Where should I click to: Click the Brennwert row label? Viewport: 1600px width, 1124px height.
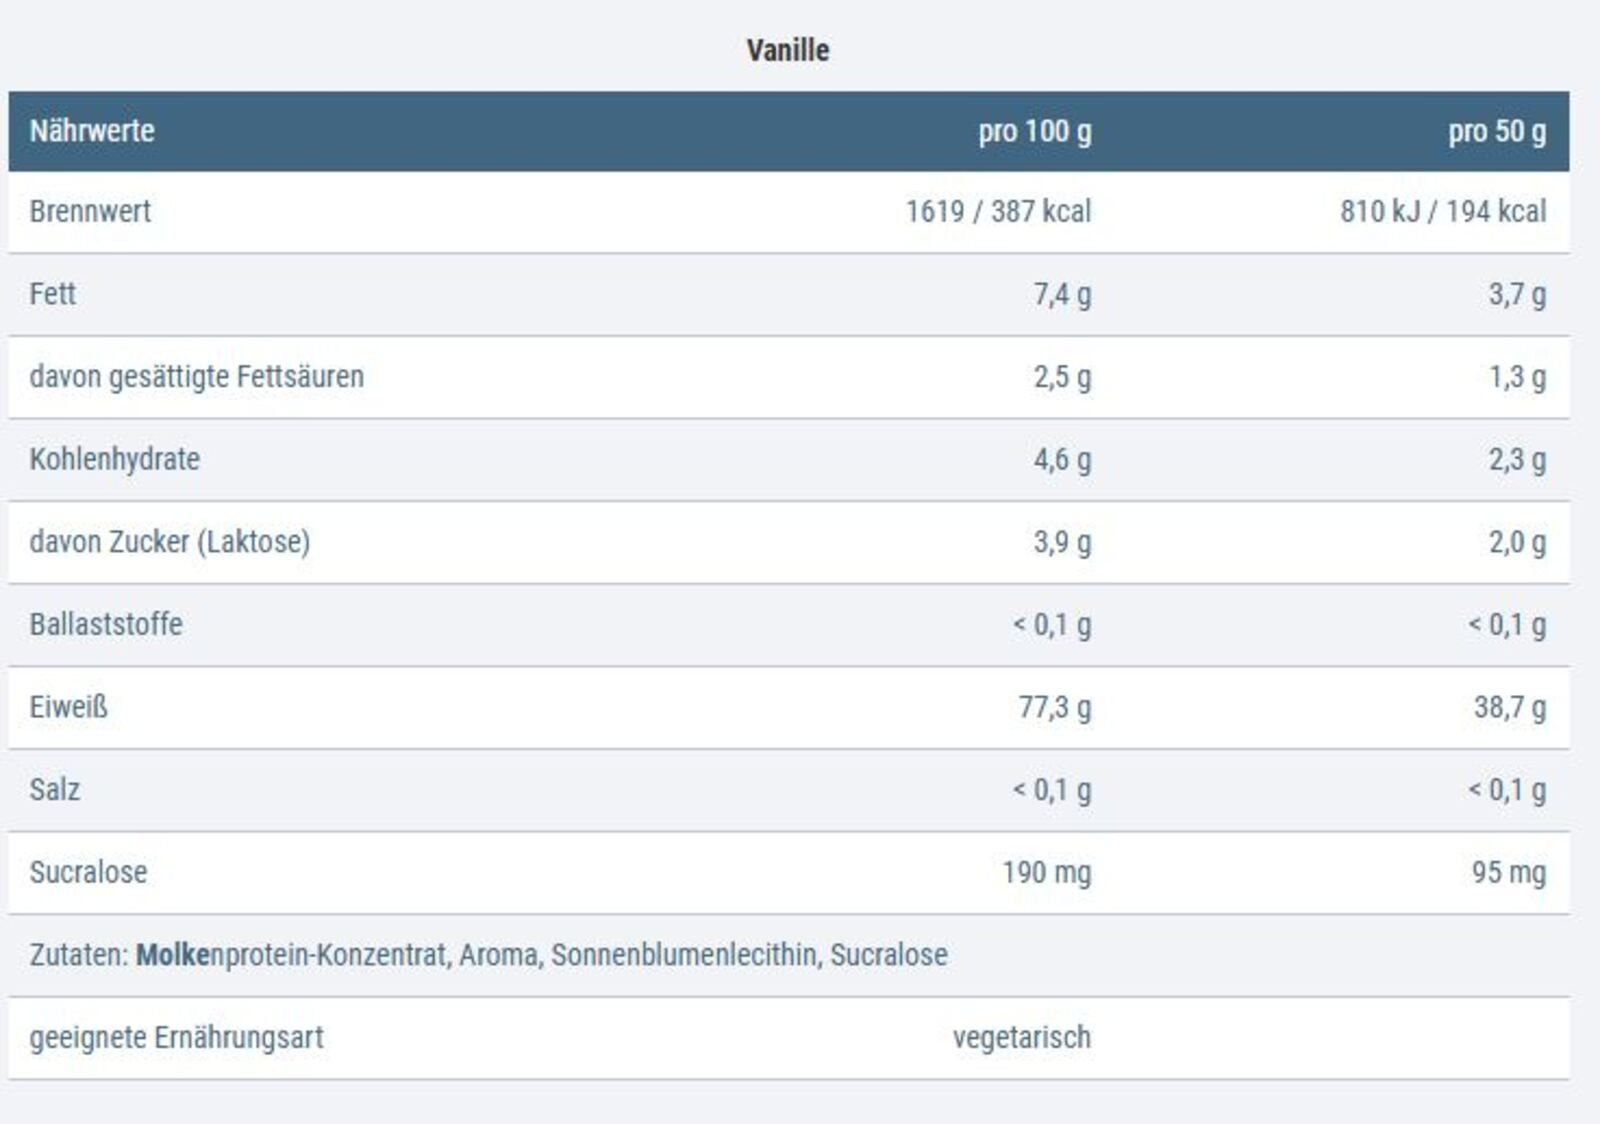(90, 212)
